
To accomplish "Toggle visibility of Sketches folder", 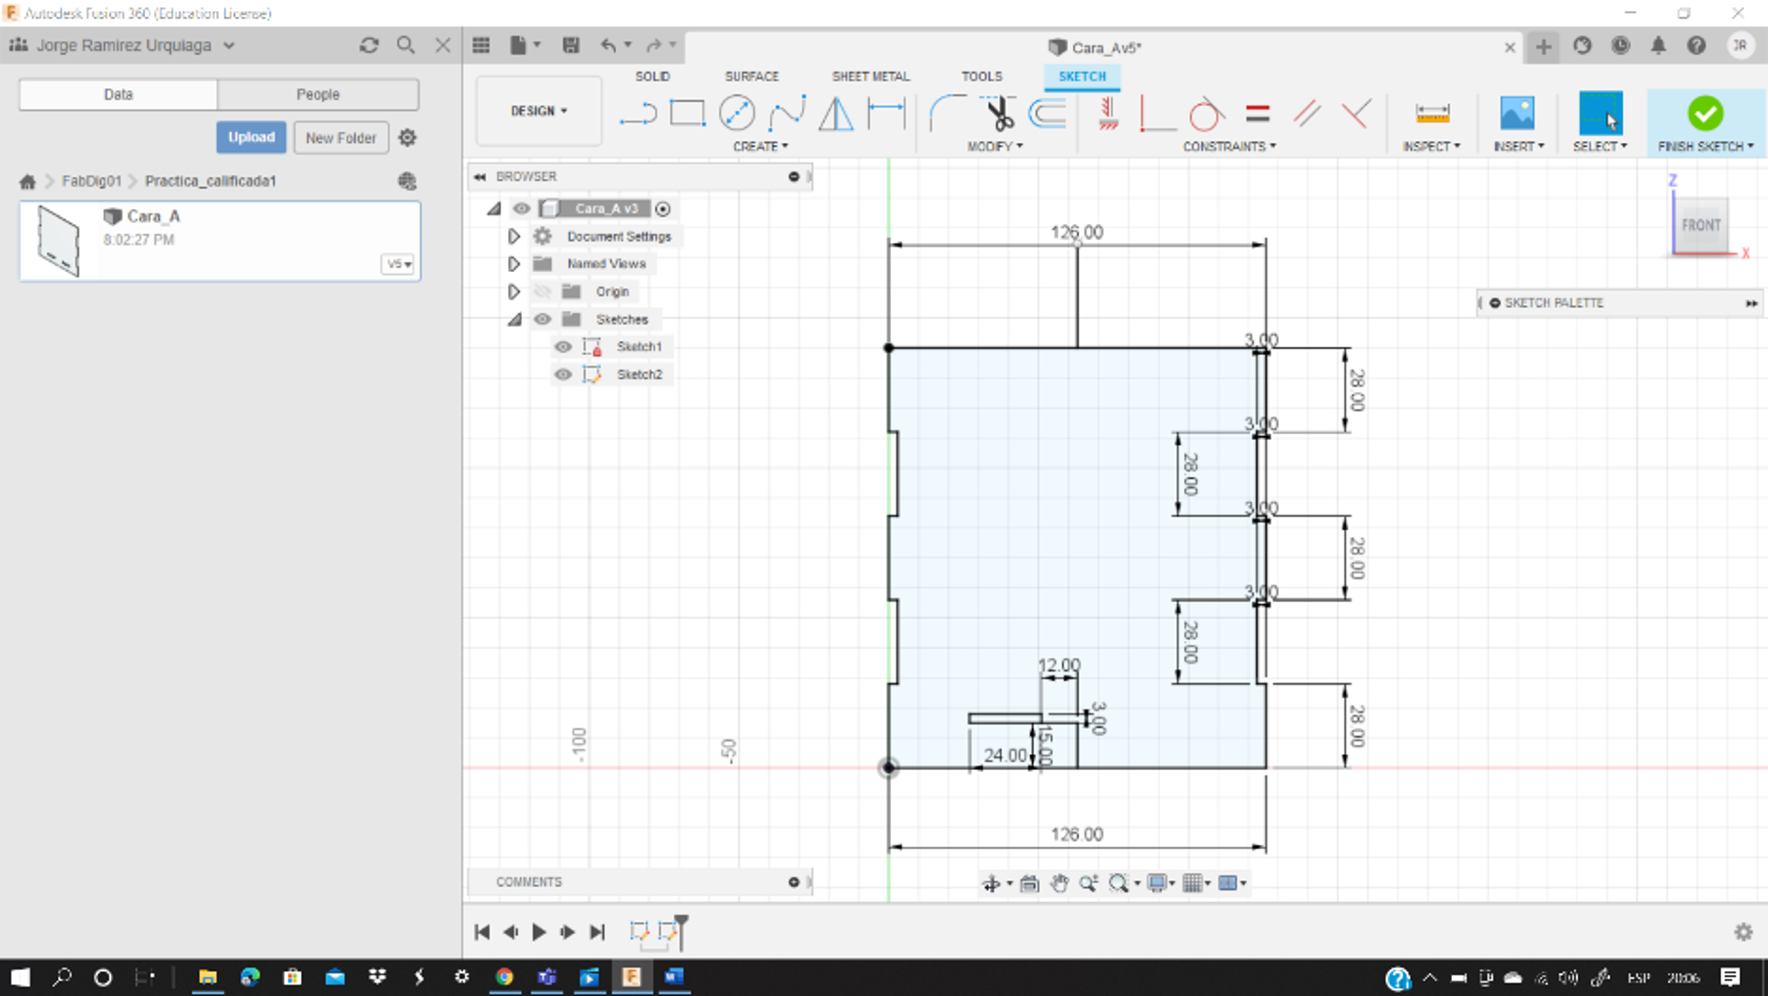I will coord(542,319).
